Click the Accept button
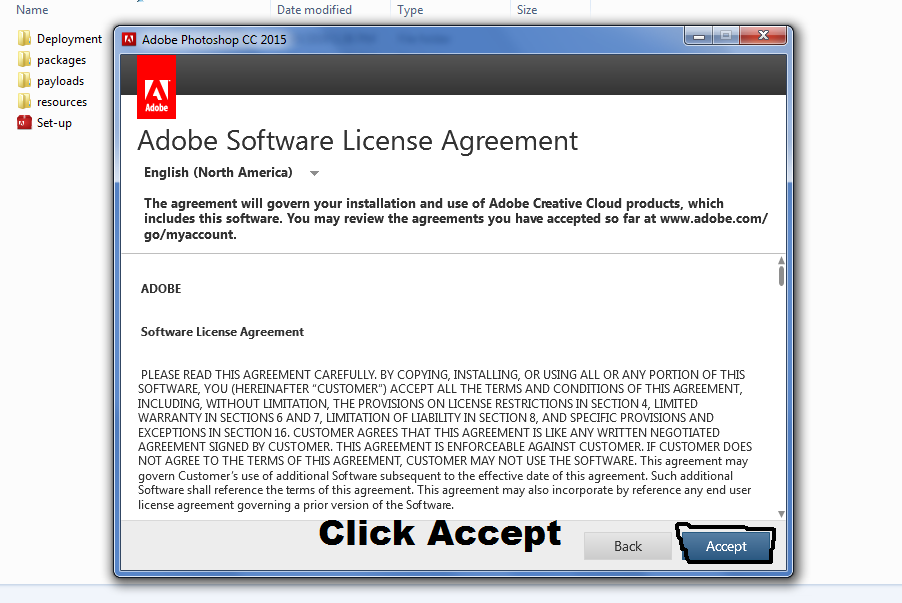The width and height of the screenshot is (902, 603). 726,546
